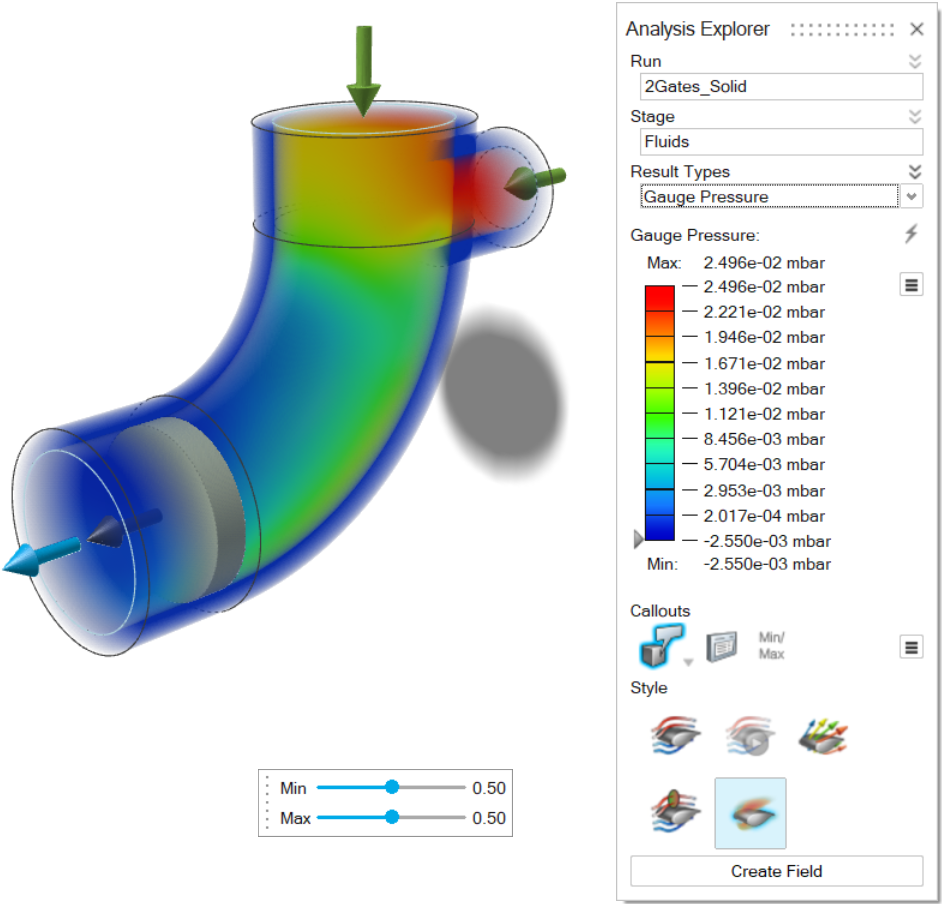Click legend label 8.456e-03 mbar

[x=764, y=440]
